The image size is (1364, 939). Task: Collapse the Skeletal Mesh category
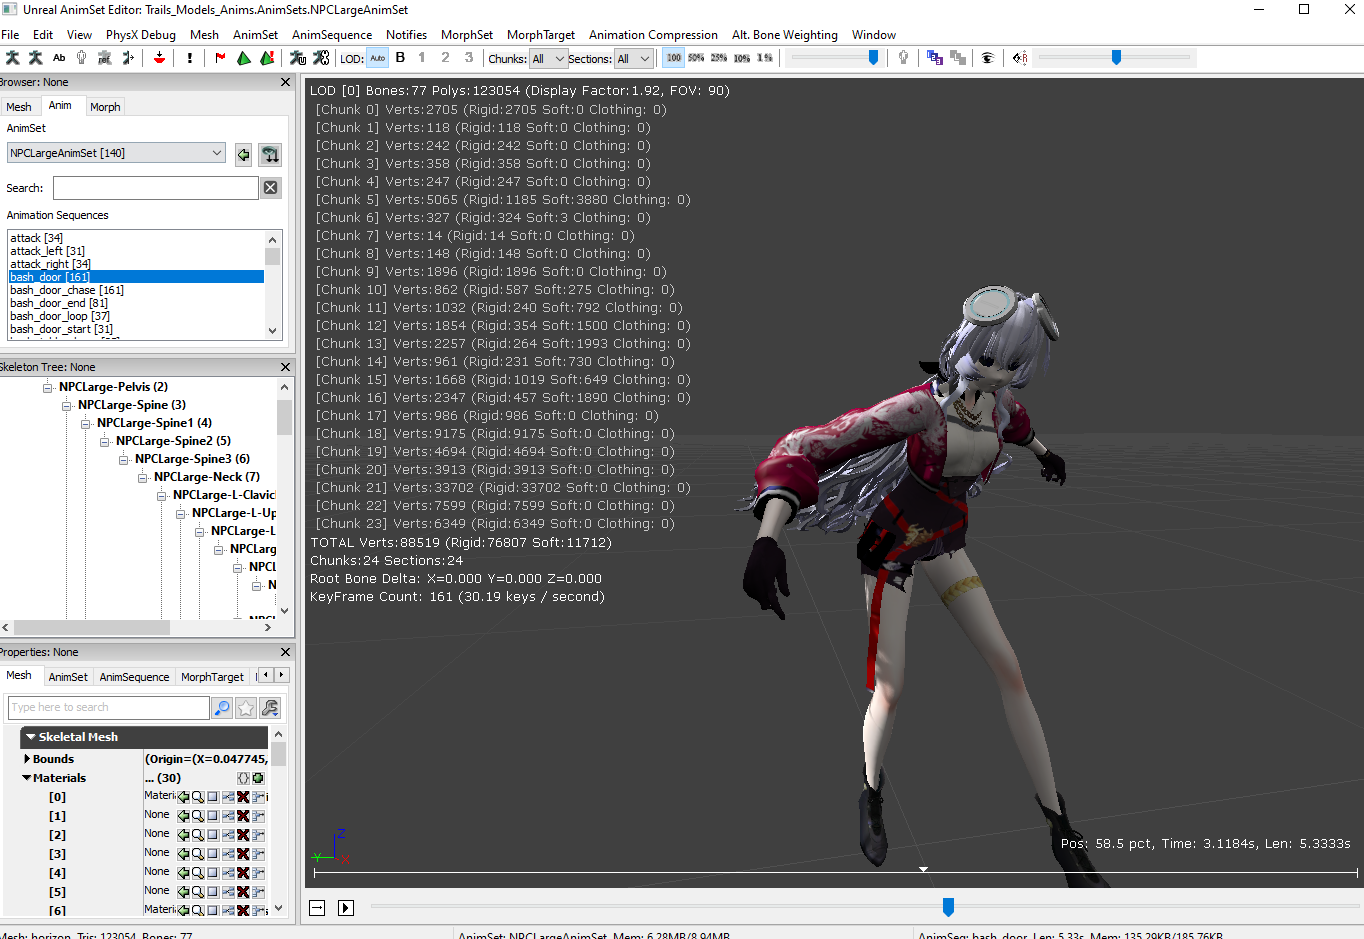[31, 737]
